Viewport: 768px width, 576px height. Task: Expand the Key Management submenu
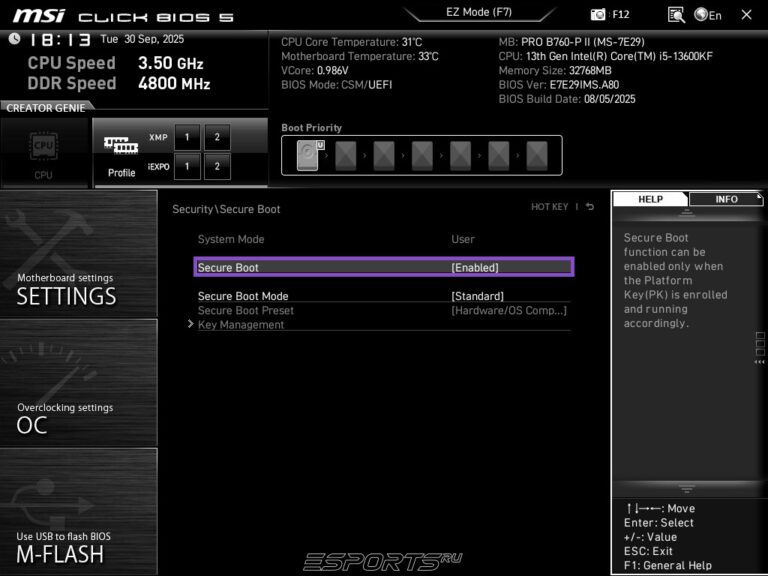point(241,325)
